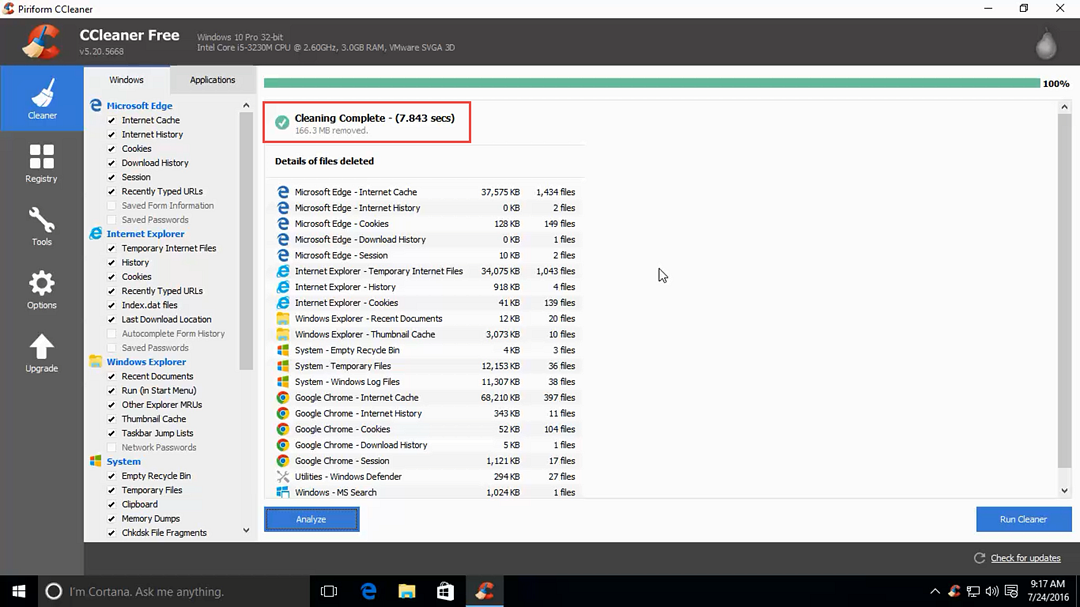
Task: Click the IE icon on Temporary Internet Files result row
Action: tap(282, 271)
